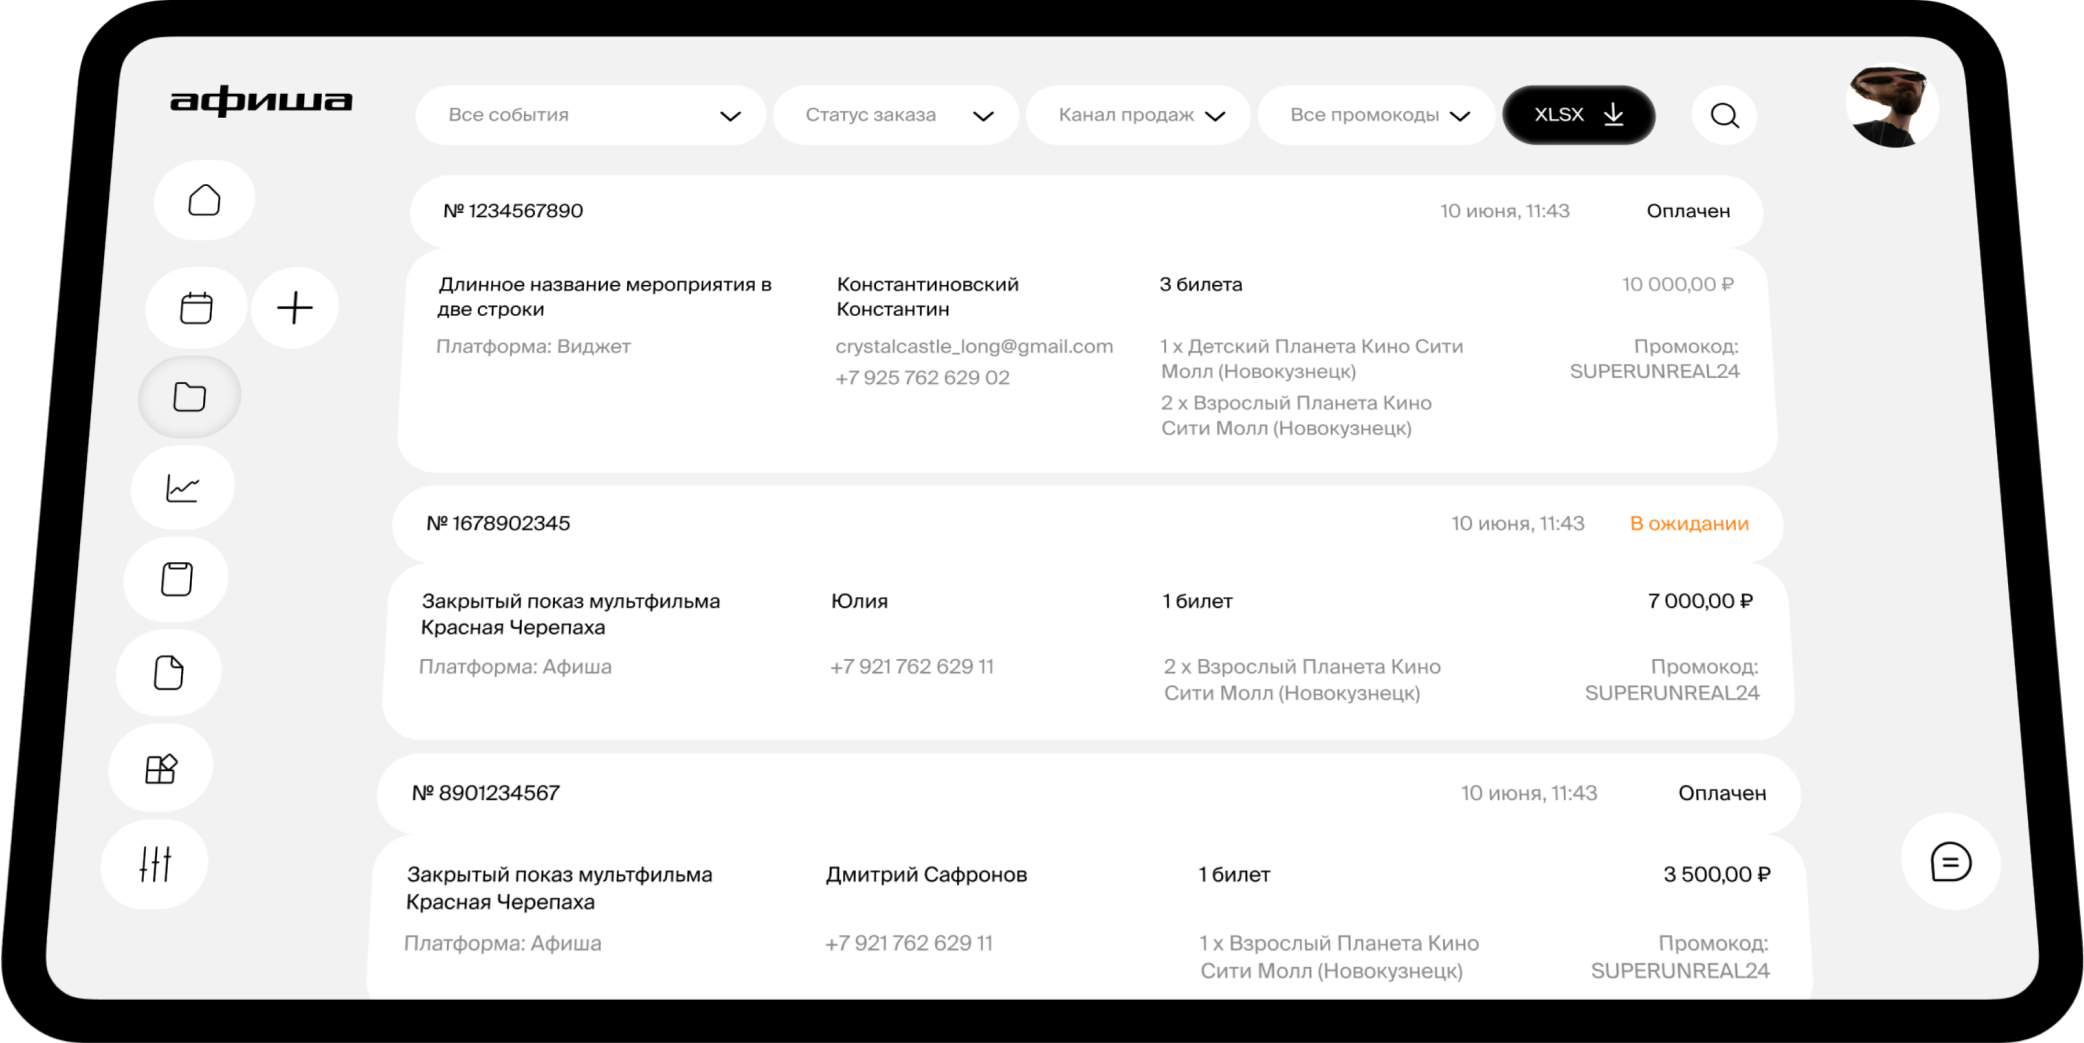The width and height of the screenshot is (2084, 1043).
Task: Open the analytics chart icon
Action: pos(183,488)
